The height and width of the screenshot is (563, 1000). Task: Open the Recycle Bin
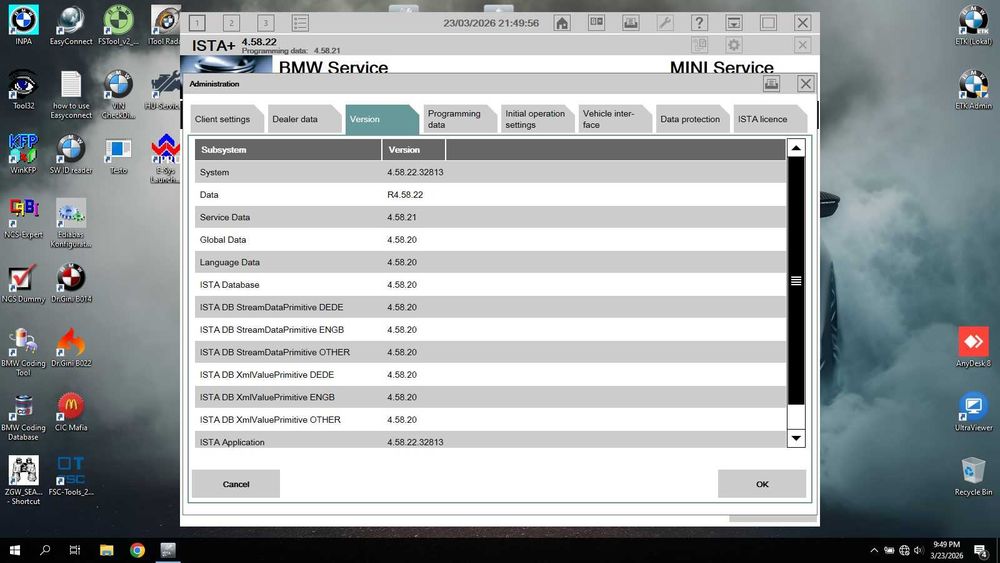pyautogui.click(x=973, y=476)
